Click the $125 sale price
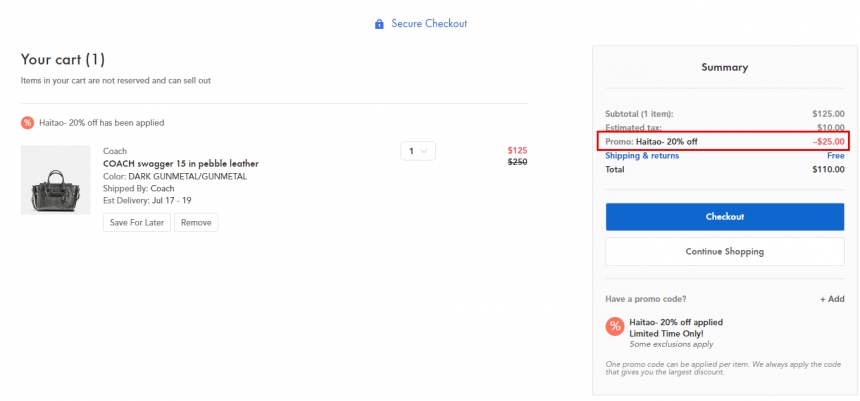Viewport: 860px width, 401px height. [x=517, y=150]
